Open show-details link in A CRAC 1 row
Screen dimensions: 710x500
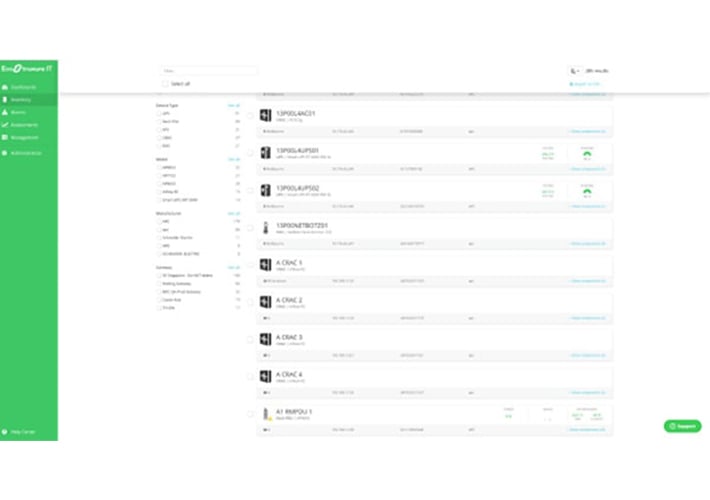pos(587,281)
